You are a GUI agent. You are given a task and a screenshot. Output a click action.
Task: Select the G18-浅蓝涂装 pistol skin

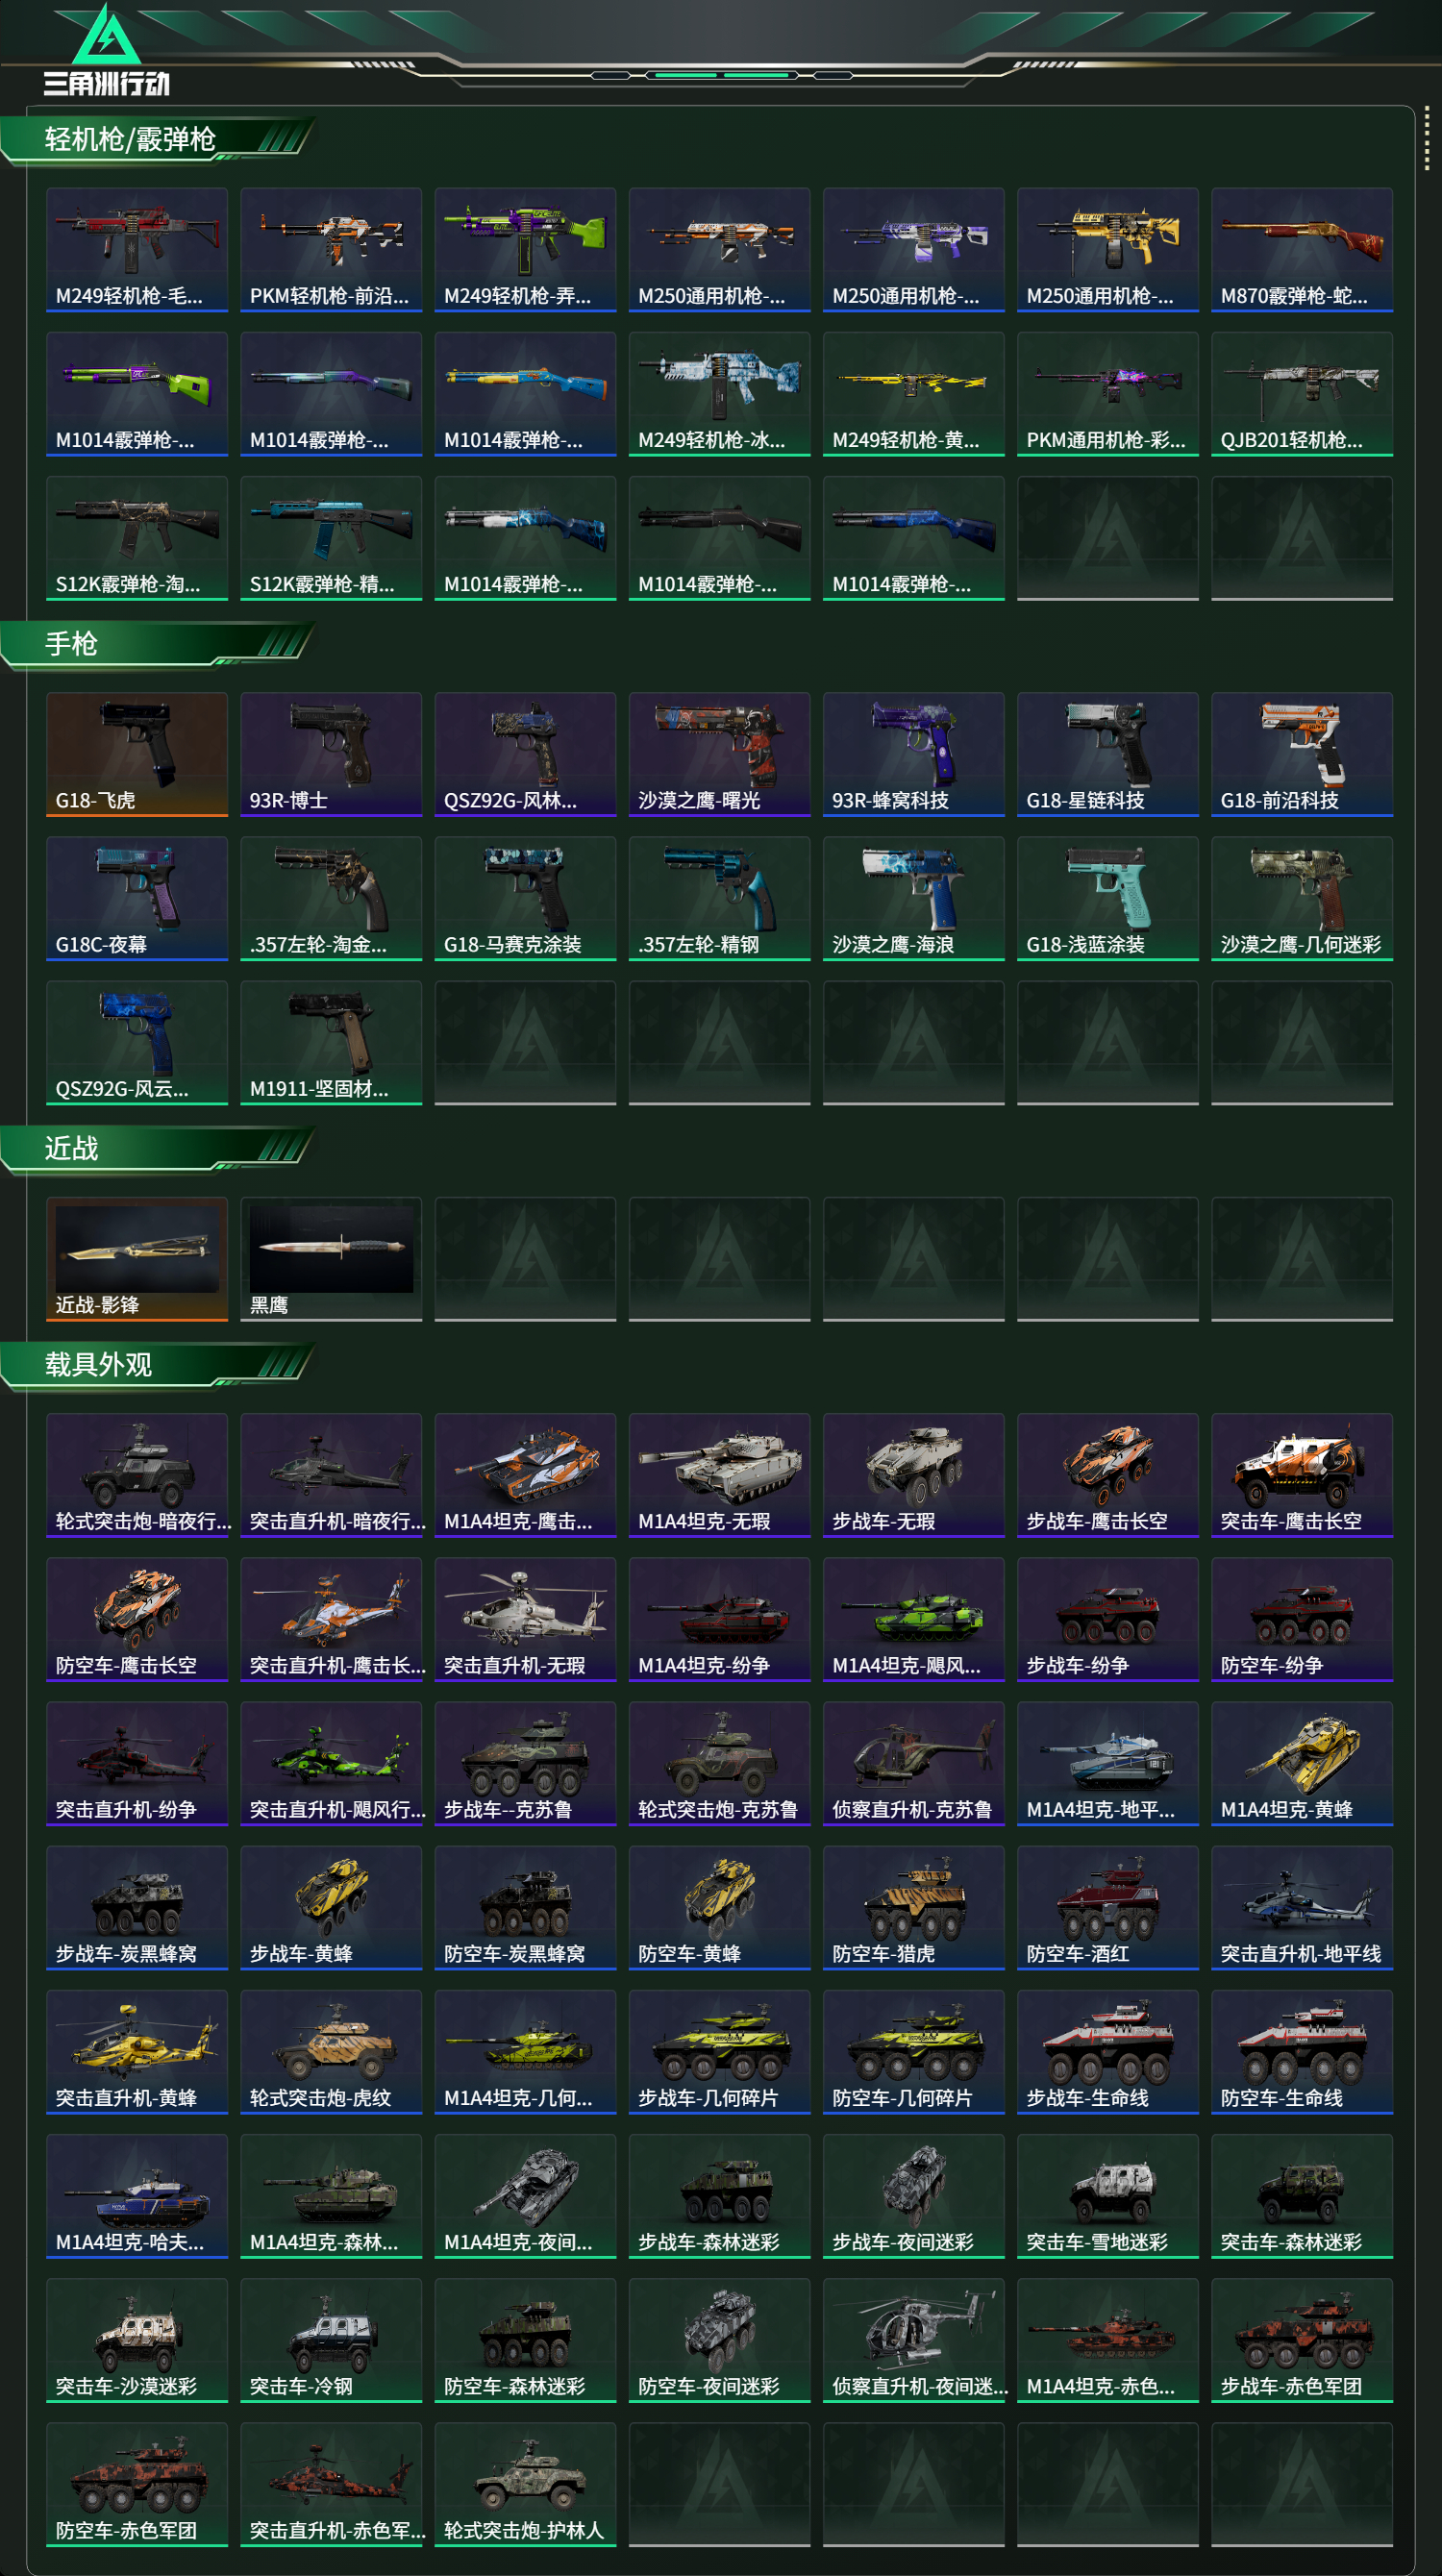[1108, 898]
